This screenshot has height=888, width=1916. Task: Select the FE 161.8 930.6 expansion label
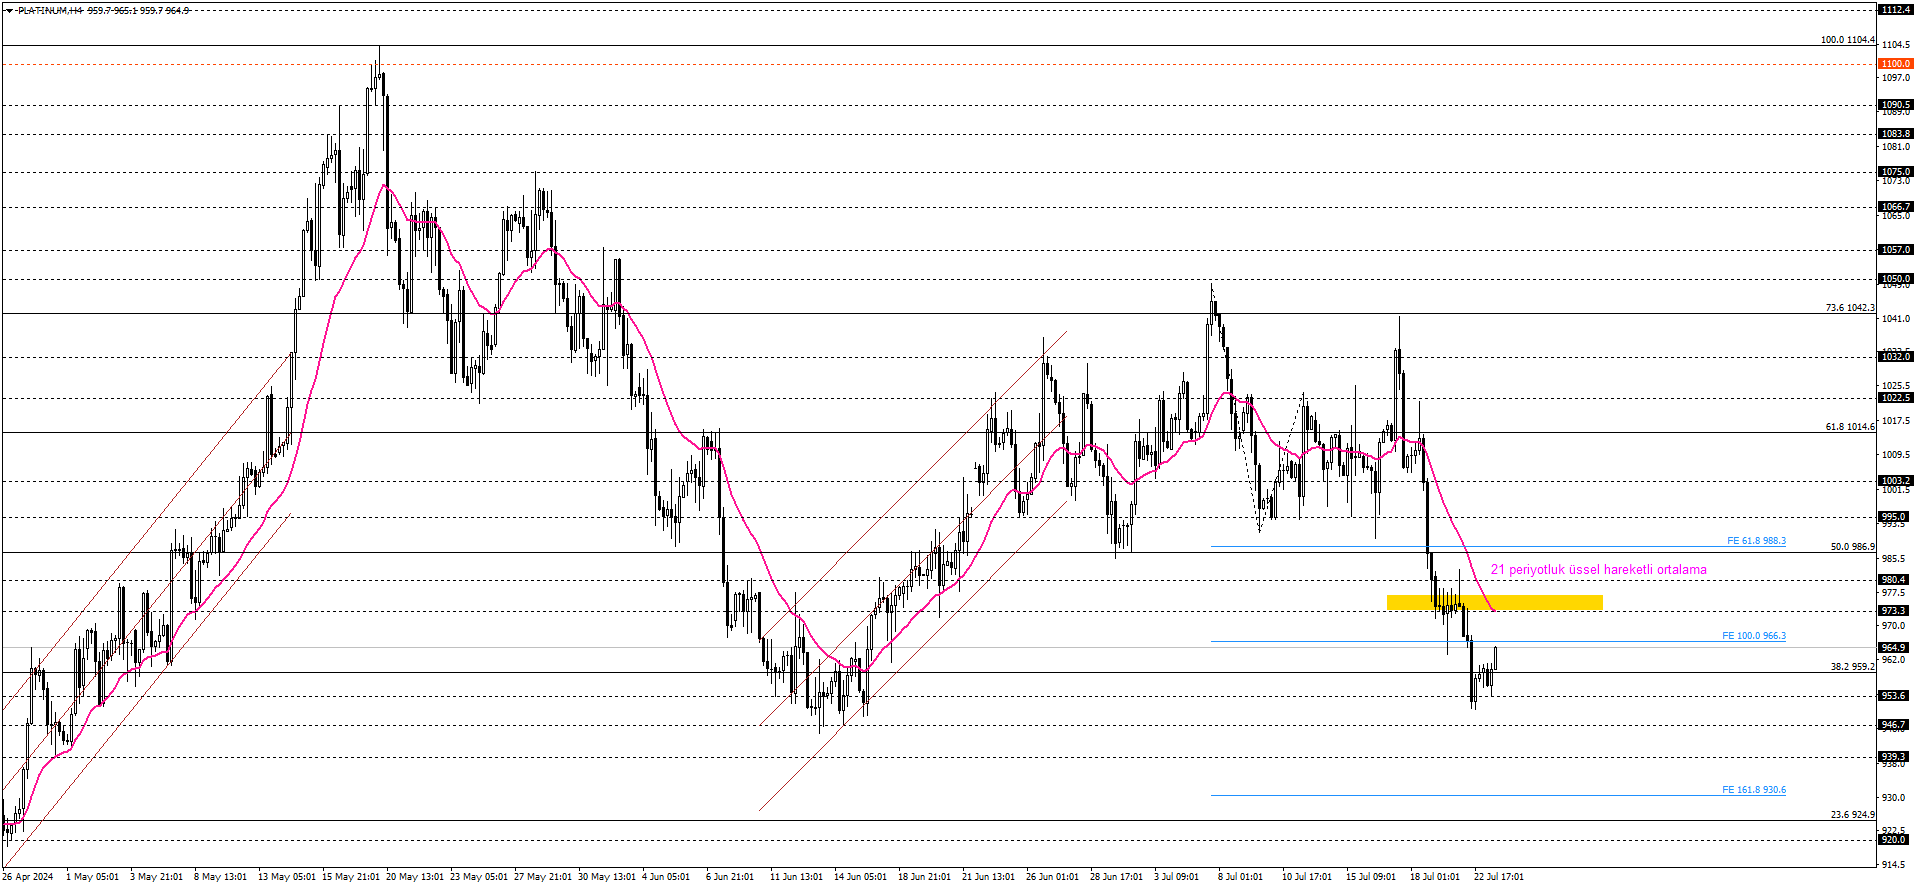[1753, 790]
